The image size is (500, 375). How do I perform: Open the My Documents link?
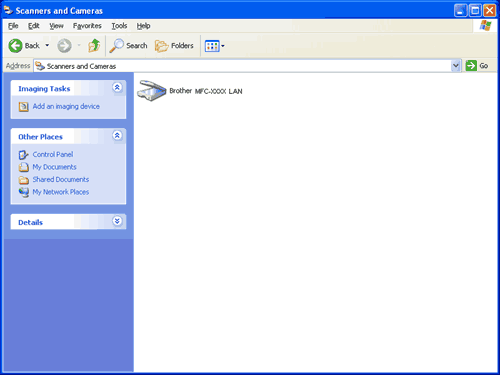coord(54,167)
